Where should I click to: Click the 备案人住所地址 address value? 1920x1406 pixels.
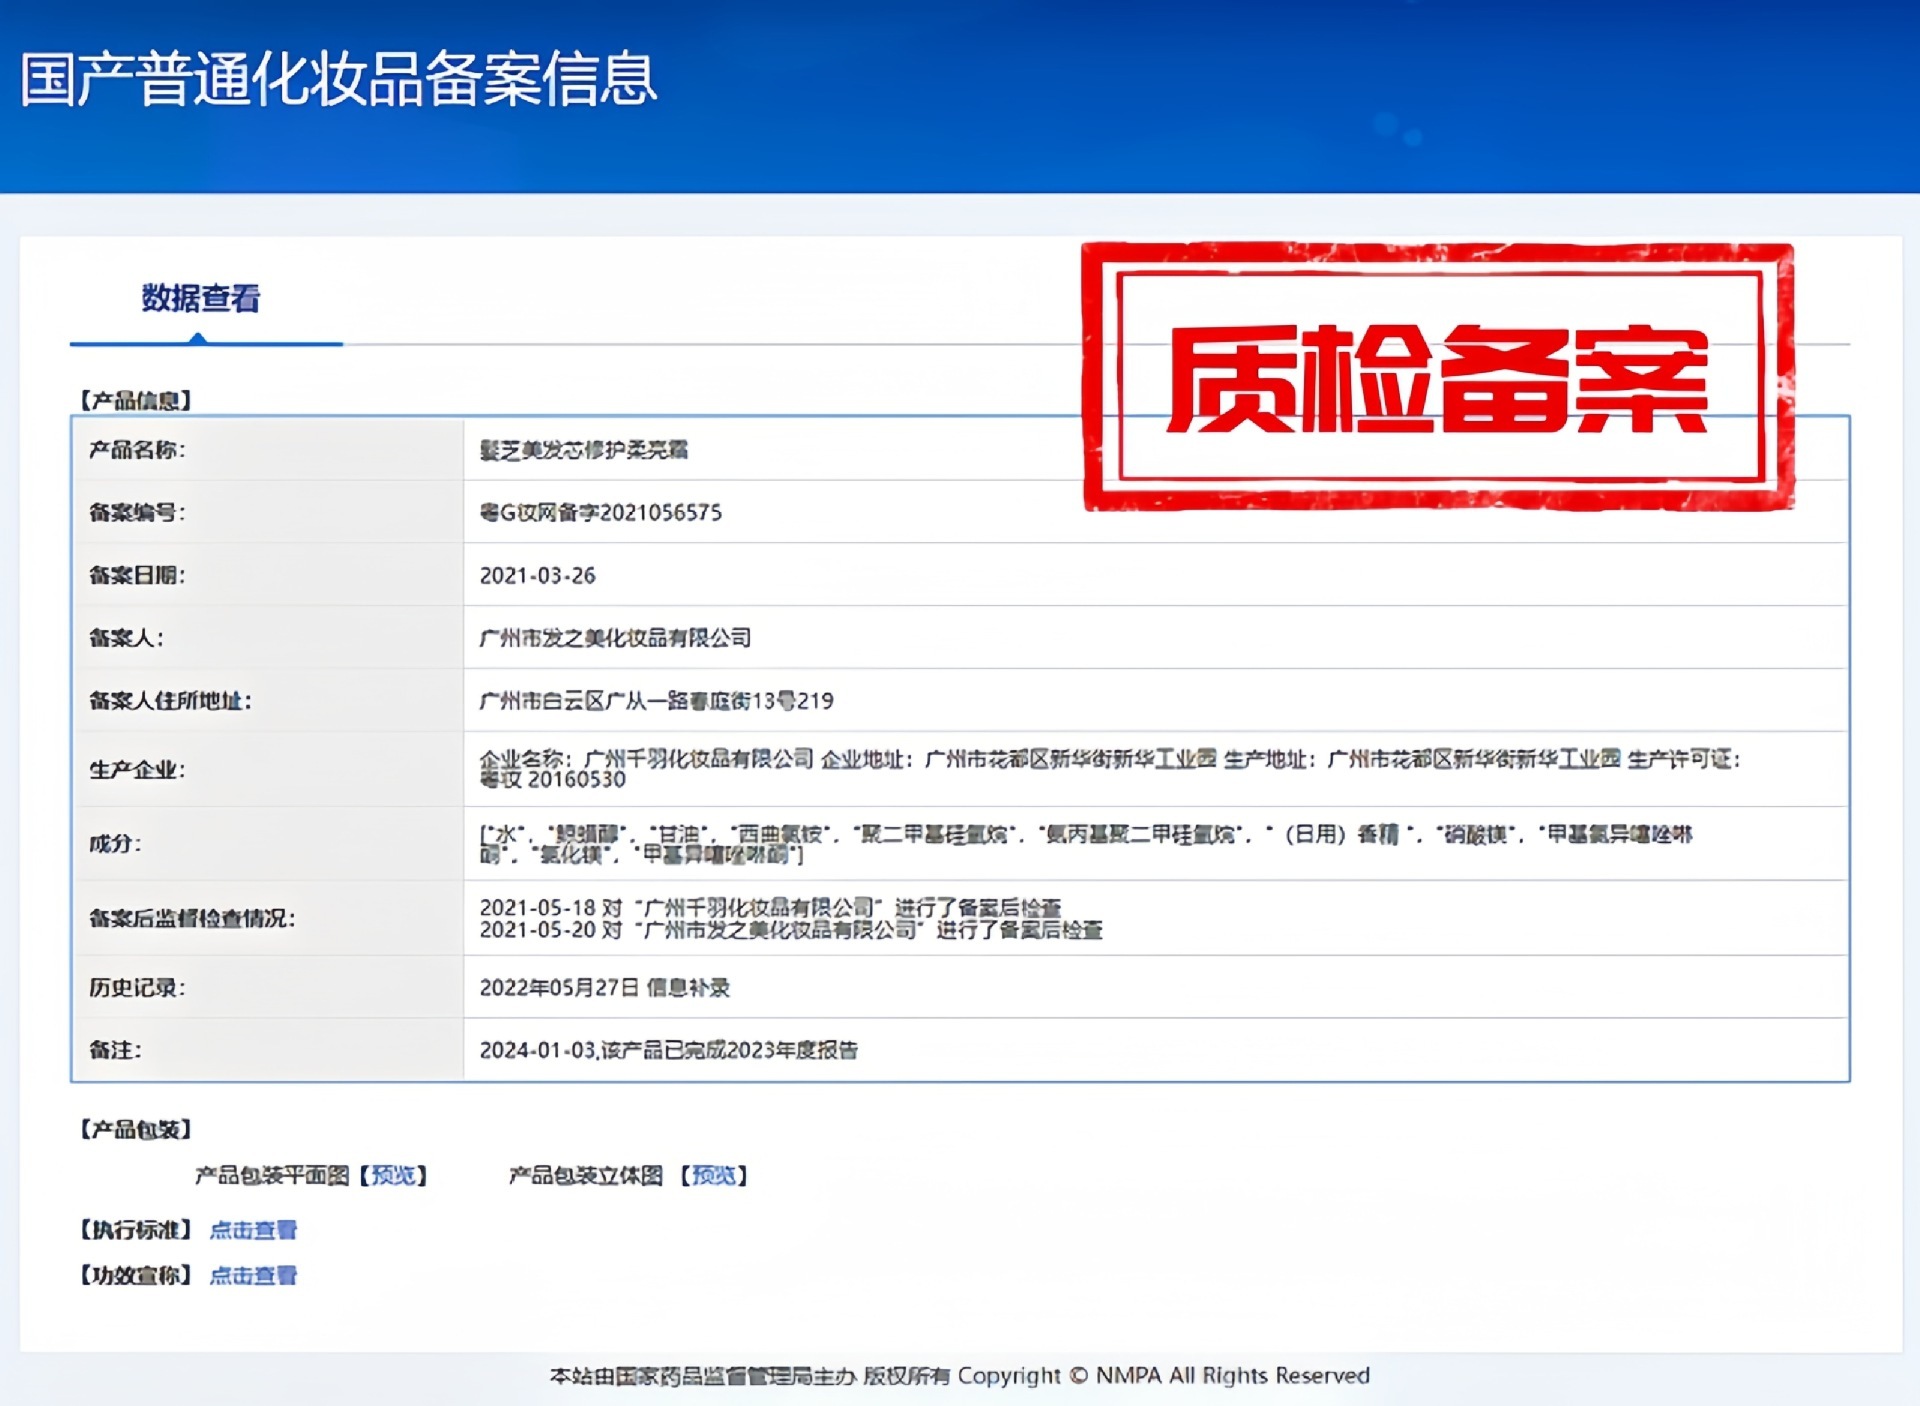(656, 701)
